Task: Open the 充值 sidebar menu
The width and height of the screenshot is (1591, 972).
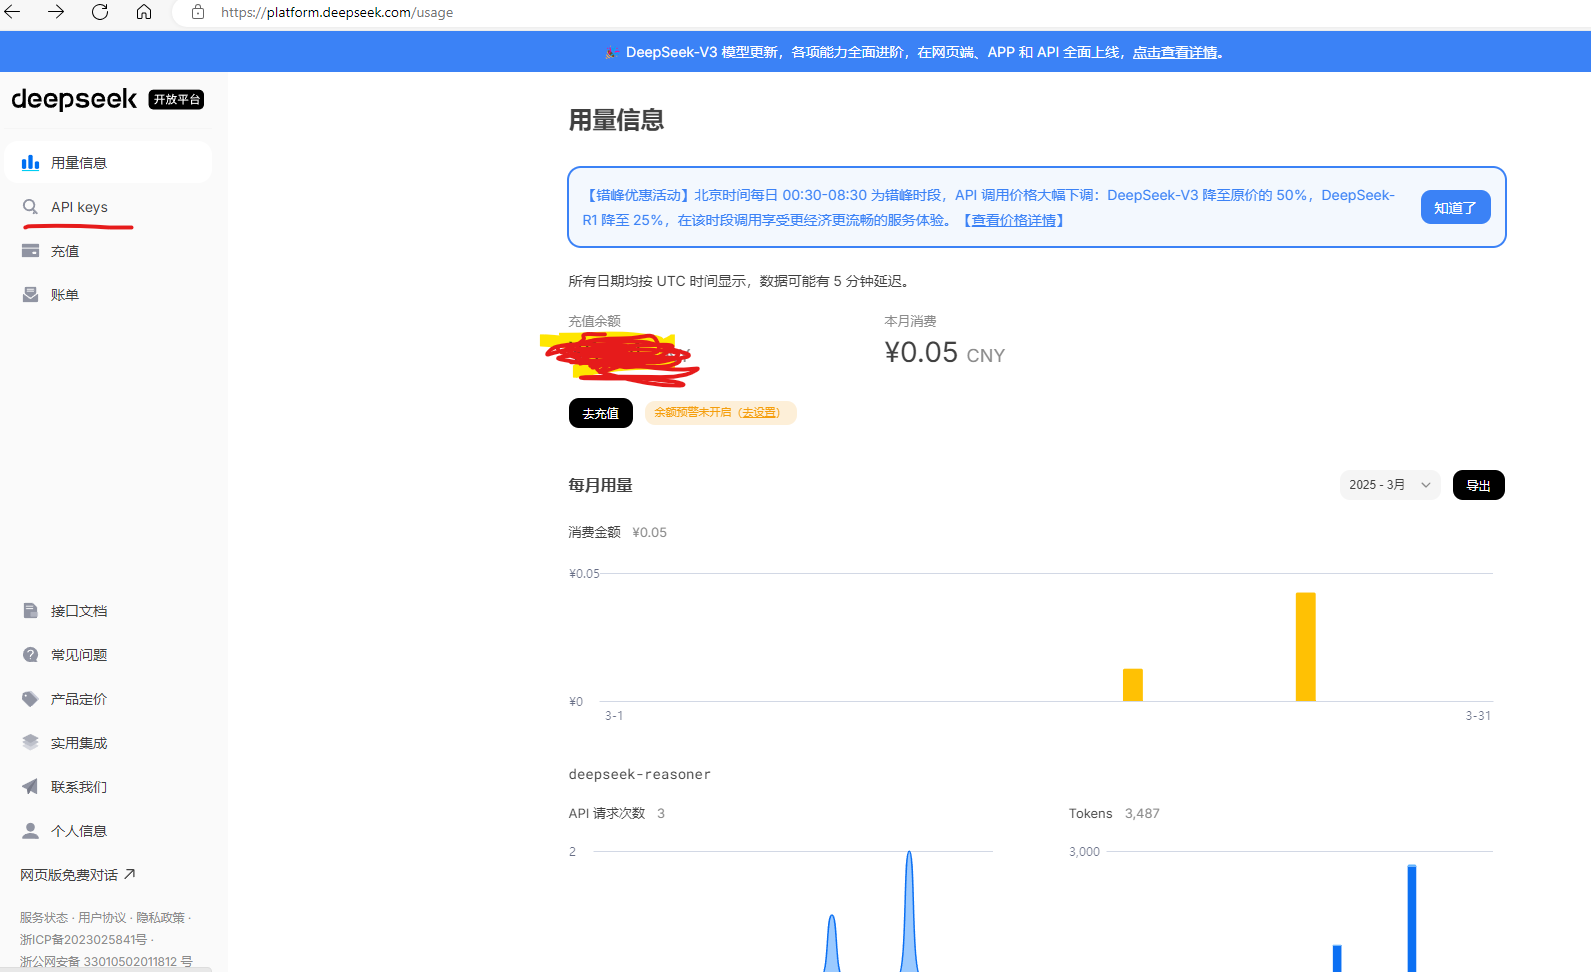Action: 108,251
